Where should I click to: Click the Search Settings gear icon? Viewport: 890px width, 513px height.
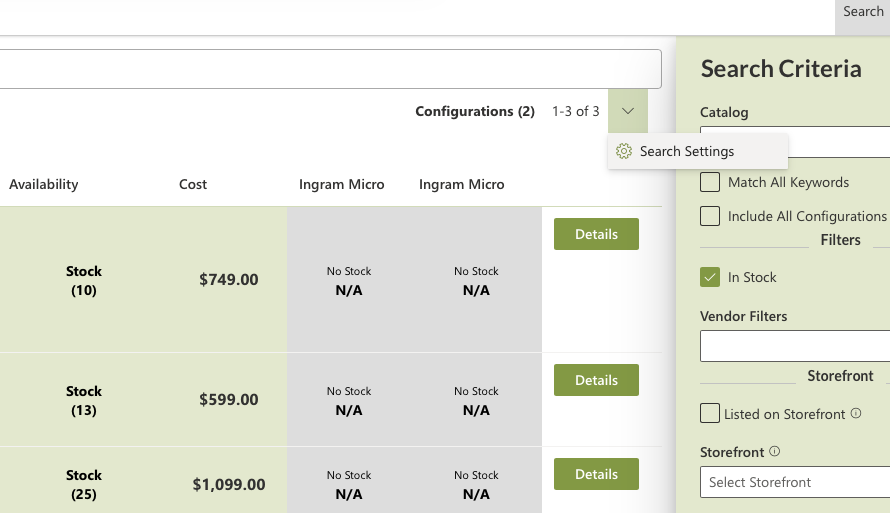[x=624, y=151]
